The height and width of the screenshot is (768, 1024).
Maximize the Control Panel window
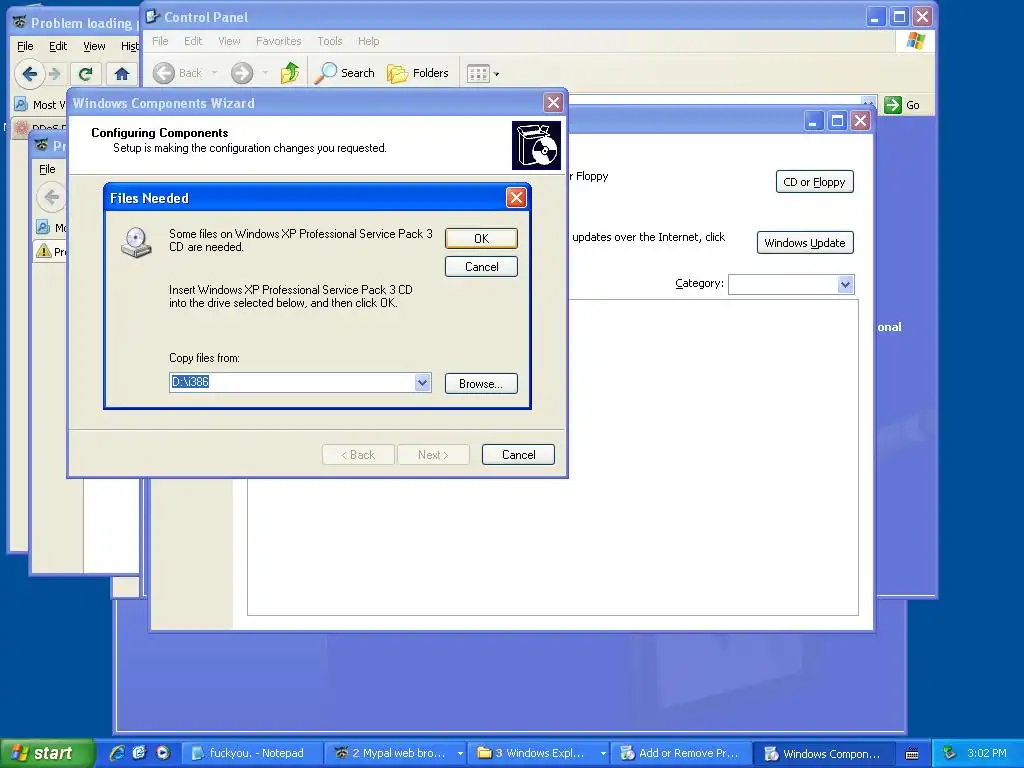(x=899, y=17)
